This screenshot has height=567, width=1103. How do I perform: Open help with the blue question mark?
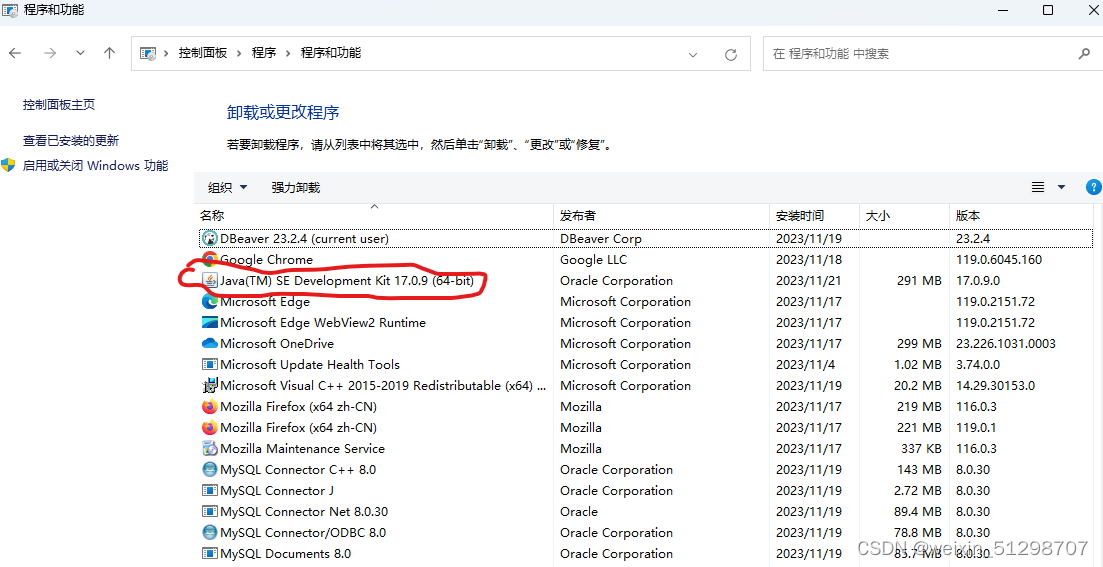[x=1094, y=187]
